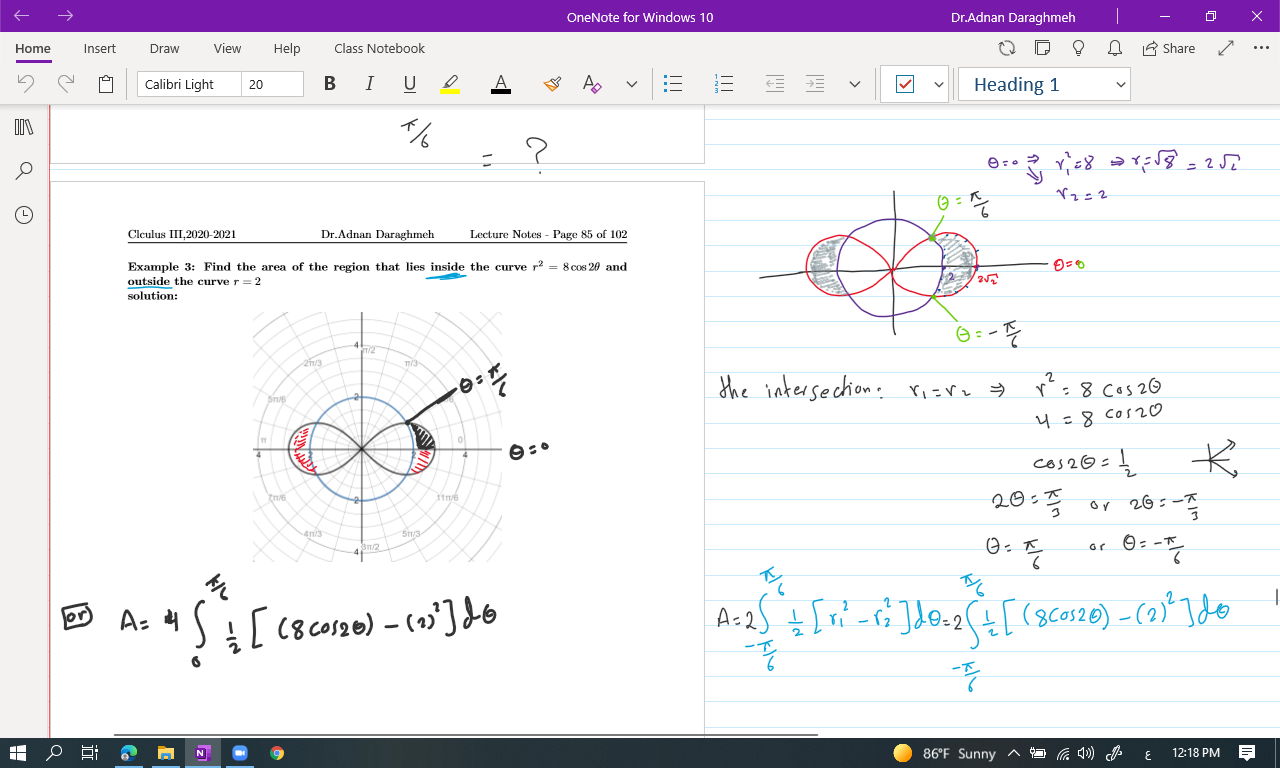
Task: Open the feed sticky-note icon
Action: tap(1042, 48)
